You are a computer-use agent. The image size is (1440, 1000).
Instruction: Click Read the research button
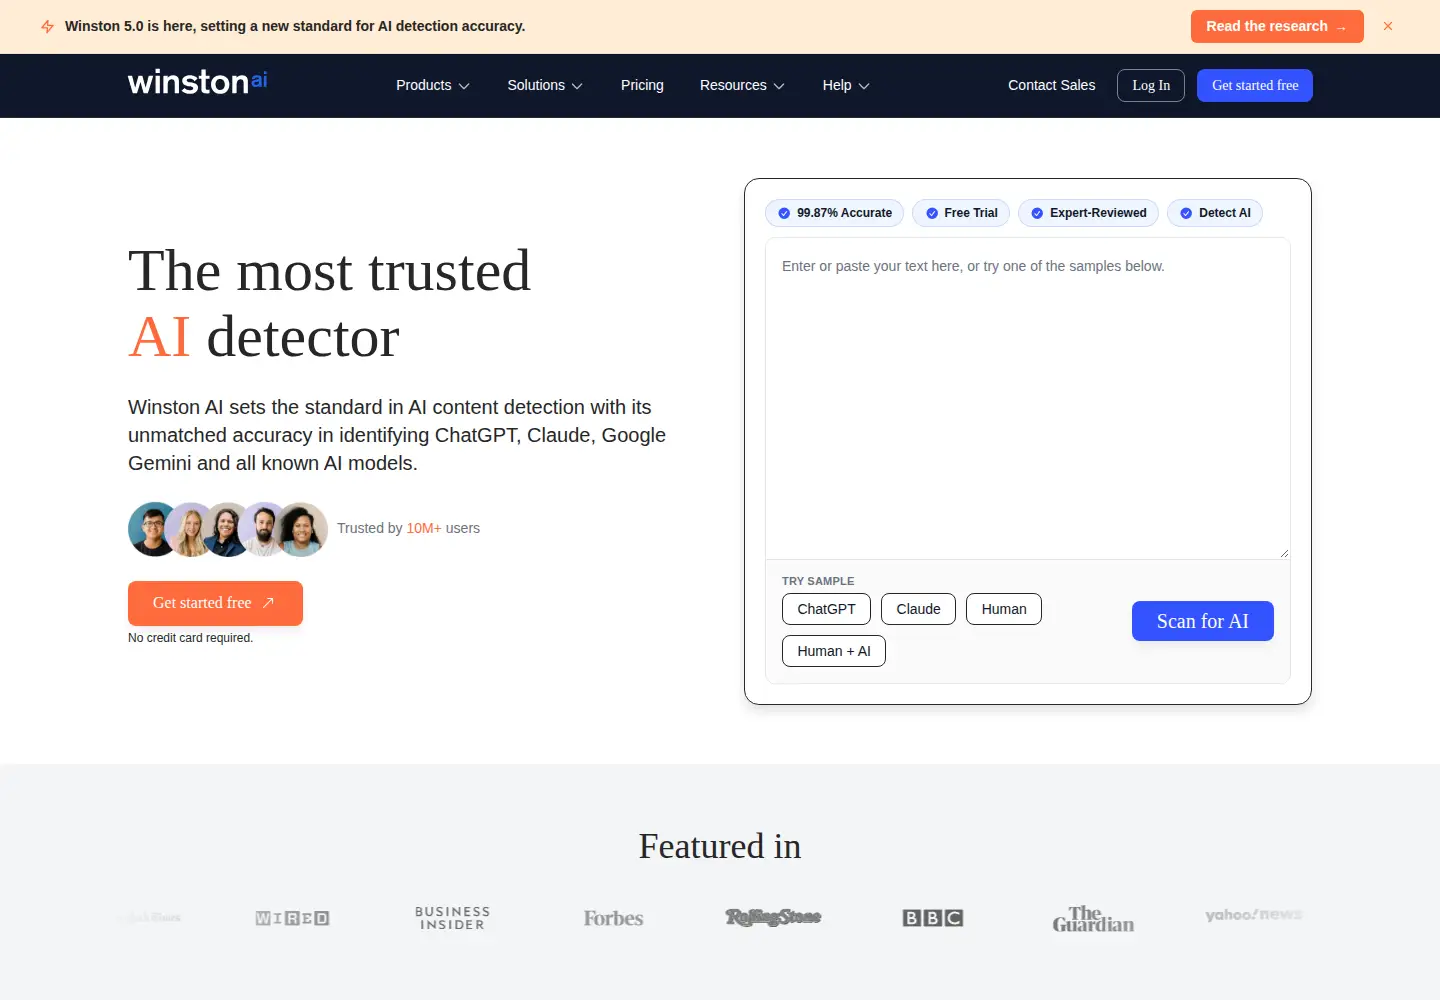tap(1277, 27)
